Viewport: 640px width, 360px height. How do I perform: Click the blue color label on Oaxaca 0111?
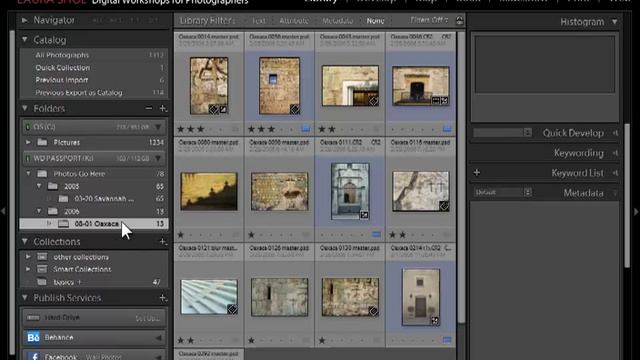[x=376, y=235]
